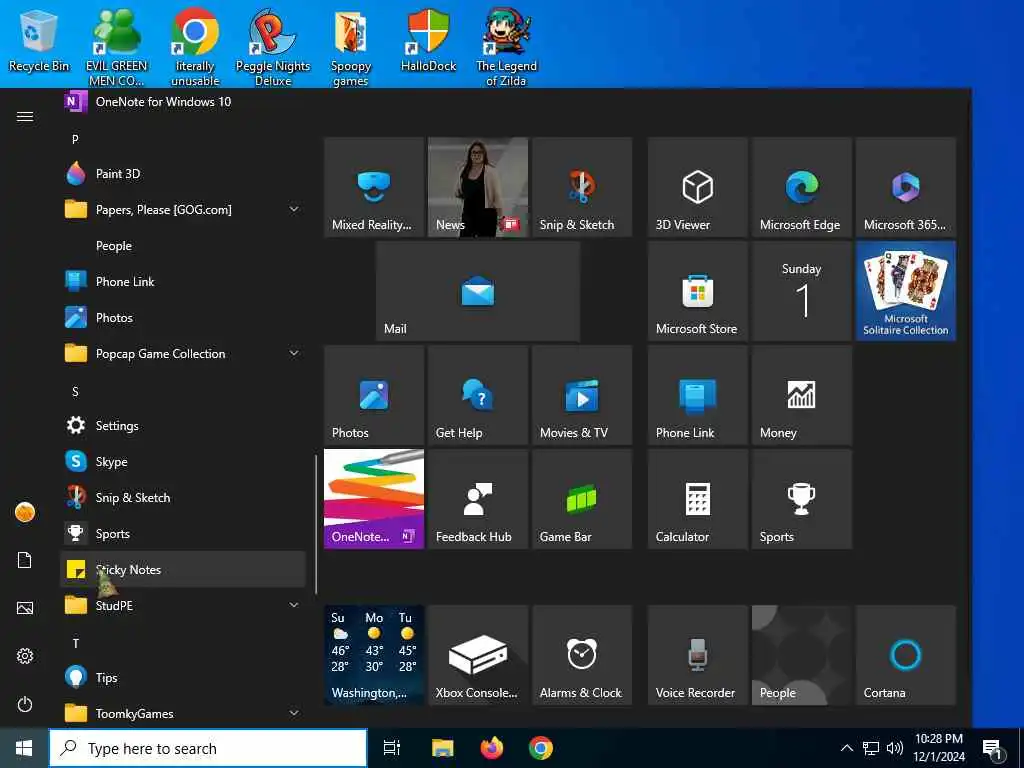The width and height of the screenshot is (1024, 768).
Task: Open Sports in the app list
Action: click(182, 534)
